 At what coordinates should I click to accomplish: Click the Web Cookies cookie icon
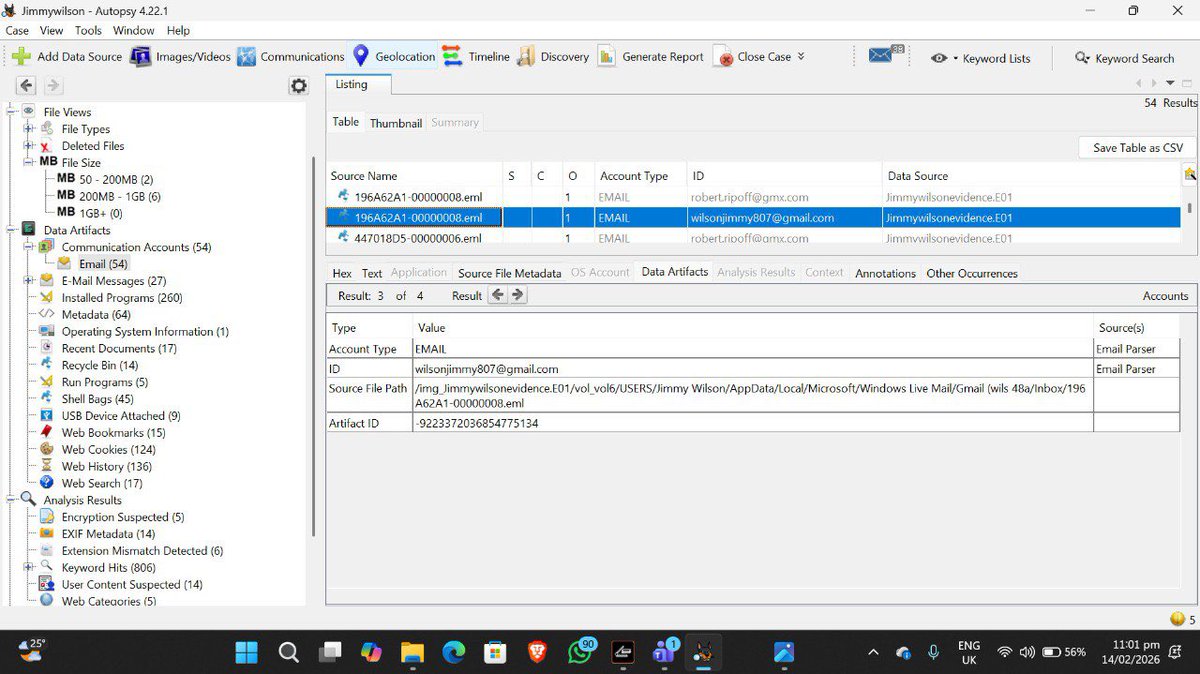(46, 450)
